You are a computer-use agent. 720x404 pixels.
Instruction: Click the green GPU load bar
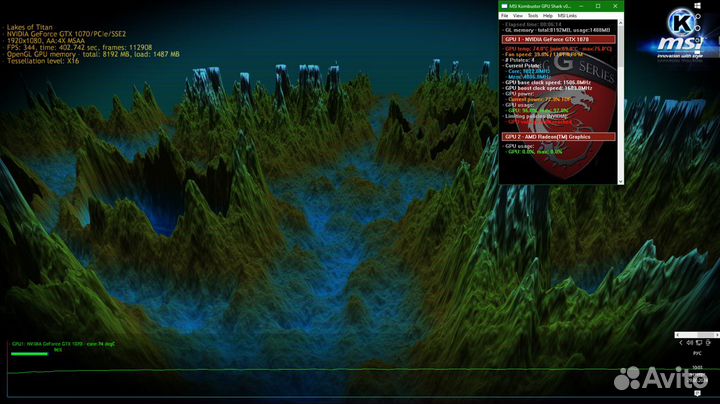point(29,352)
